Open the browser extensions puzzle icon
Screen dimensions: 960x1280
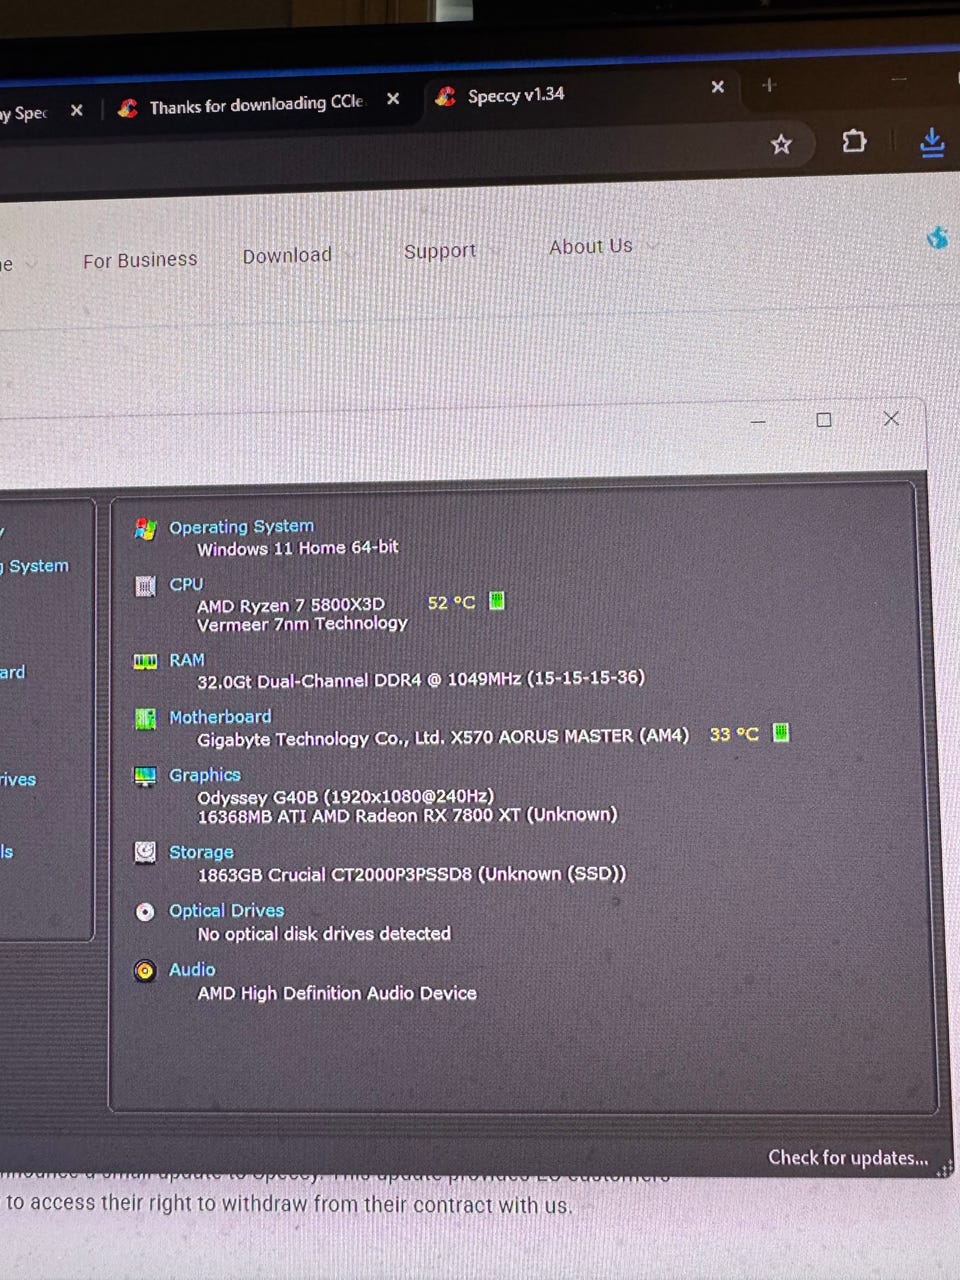(854, 141)
